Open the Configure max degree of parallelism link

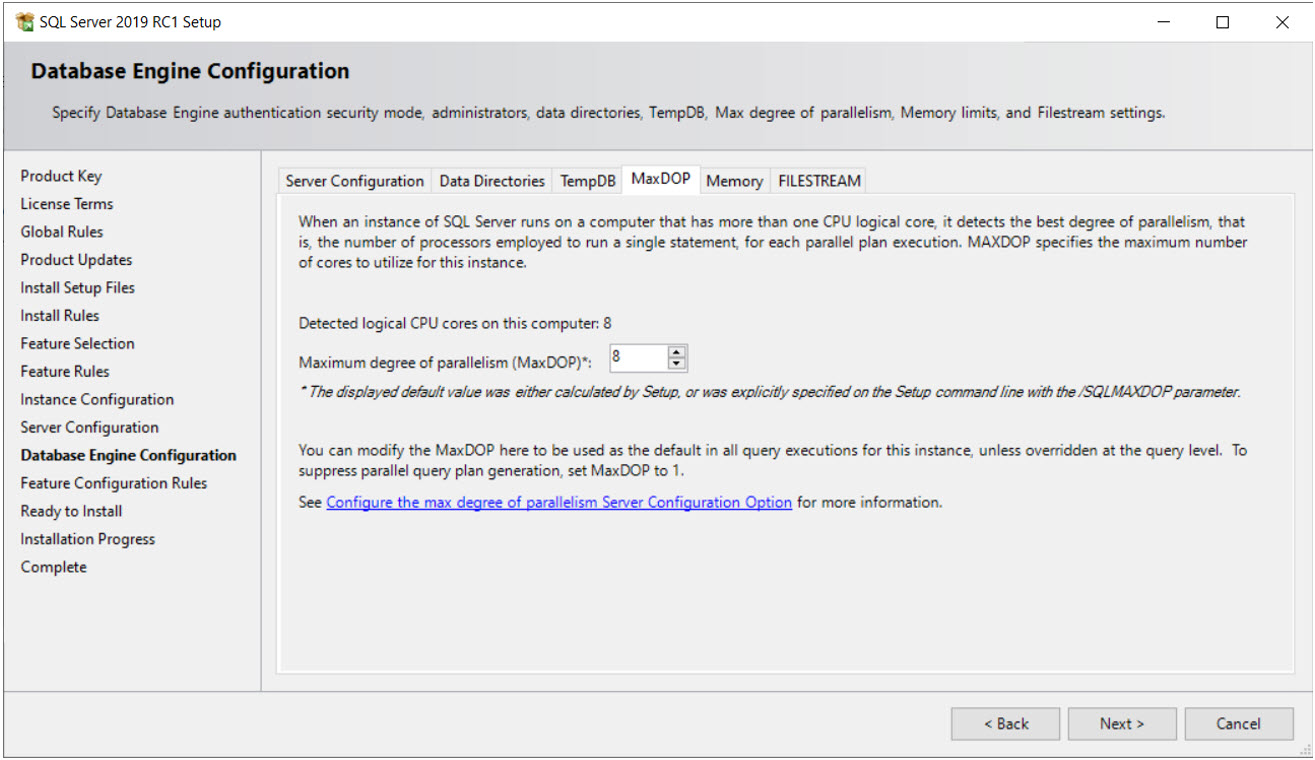(558, 501)
